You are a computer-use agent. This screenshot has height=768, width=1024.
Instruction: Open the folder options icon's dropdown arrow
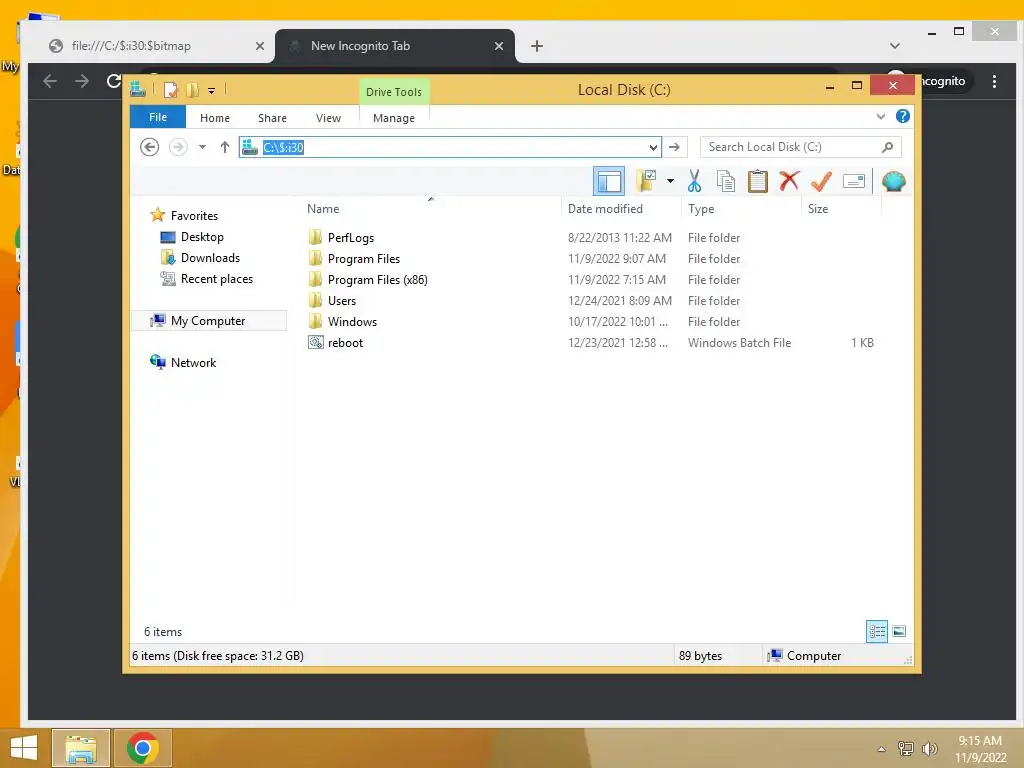670,181
